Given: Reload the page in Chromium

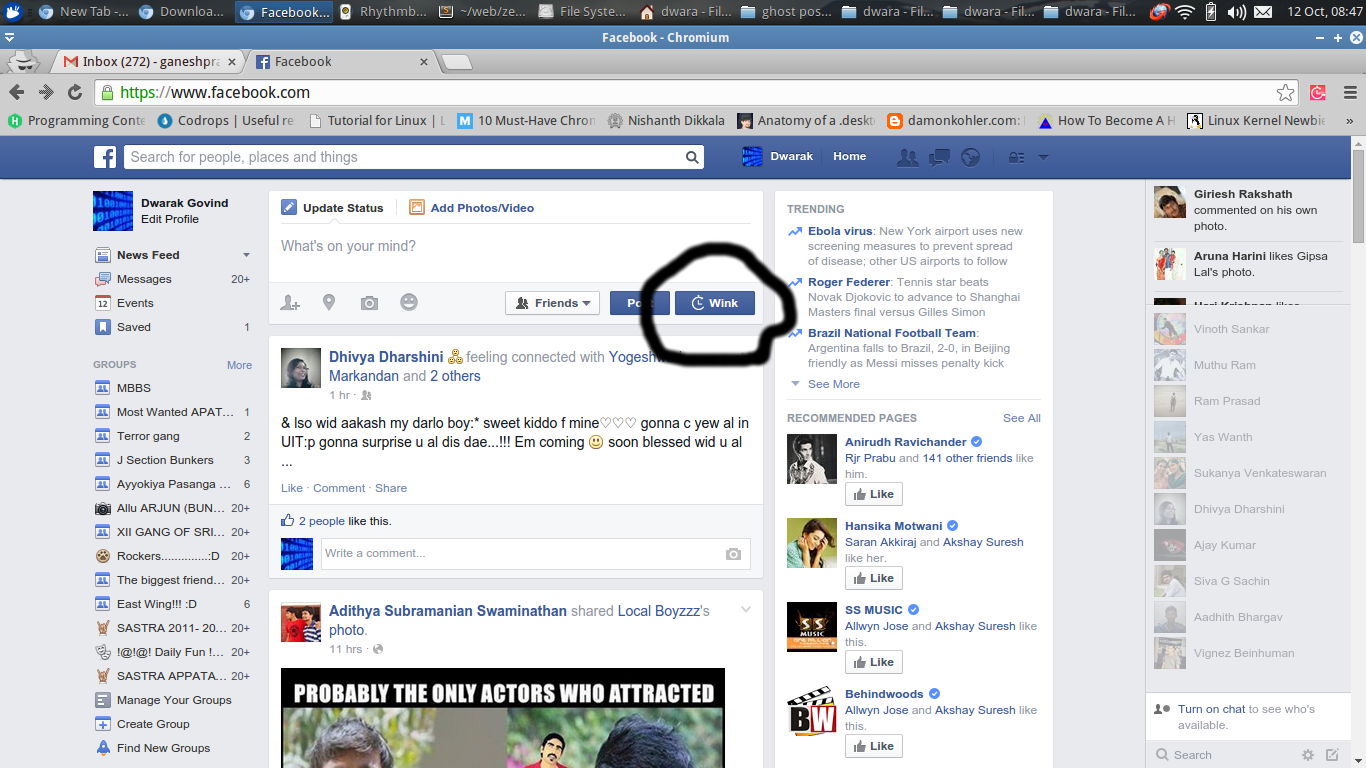Looking at the screenshot, I should pos(75,92).
